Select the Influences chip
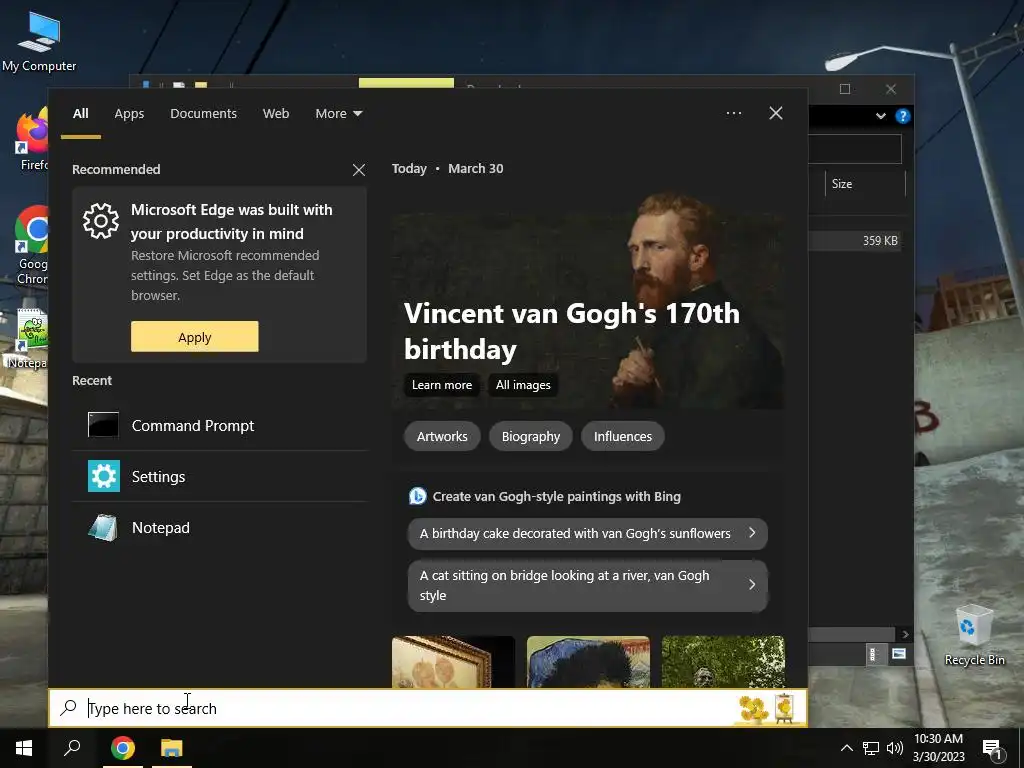The image size is (1024, 768). coord(622,436)
